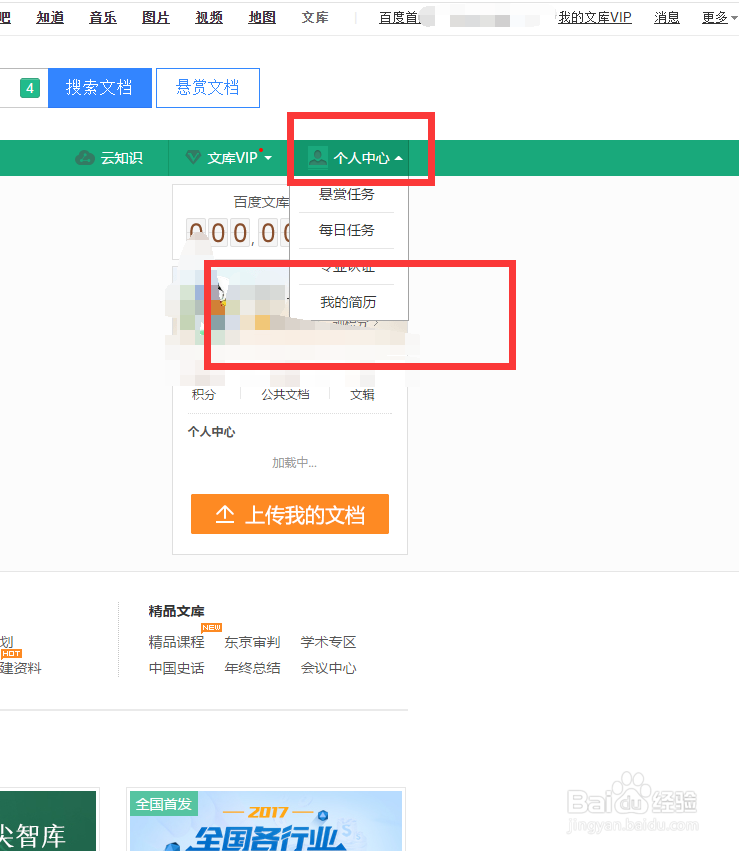The width and height of the screenshot is (739, 851).
Task: Click the 公共文档 stat label
Action: [285, 395]
